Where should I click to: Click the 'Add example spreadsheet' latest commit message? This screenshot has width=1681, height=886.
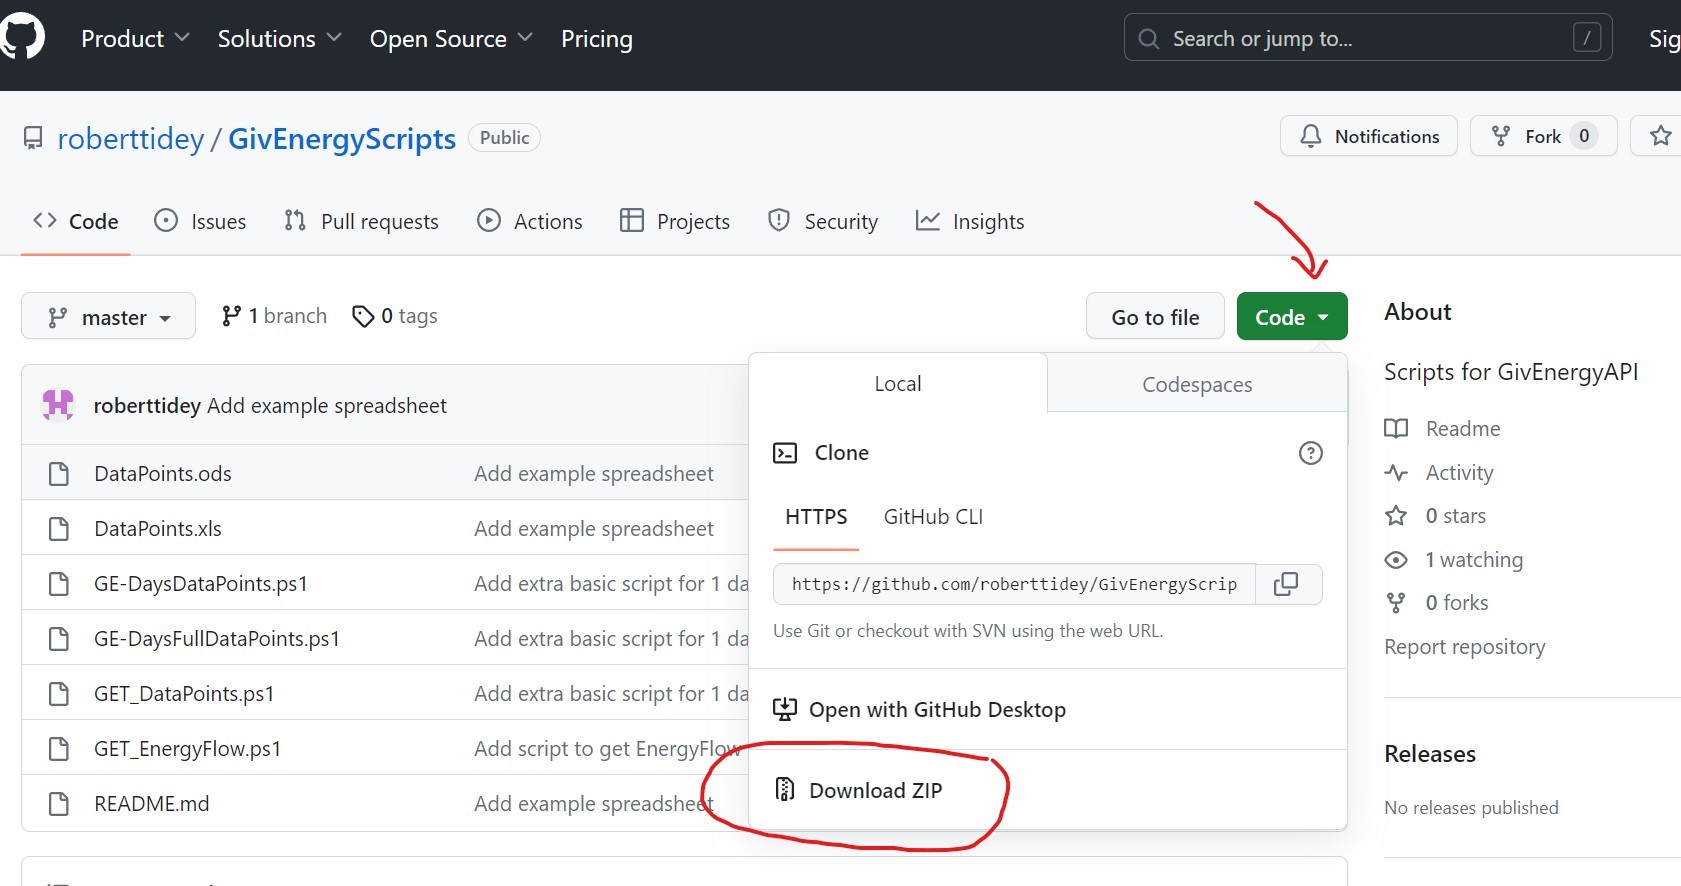click(327, 405)
